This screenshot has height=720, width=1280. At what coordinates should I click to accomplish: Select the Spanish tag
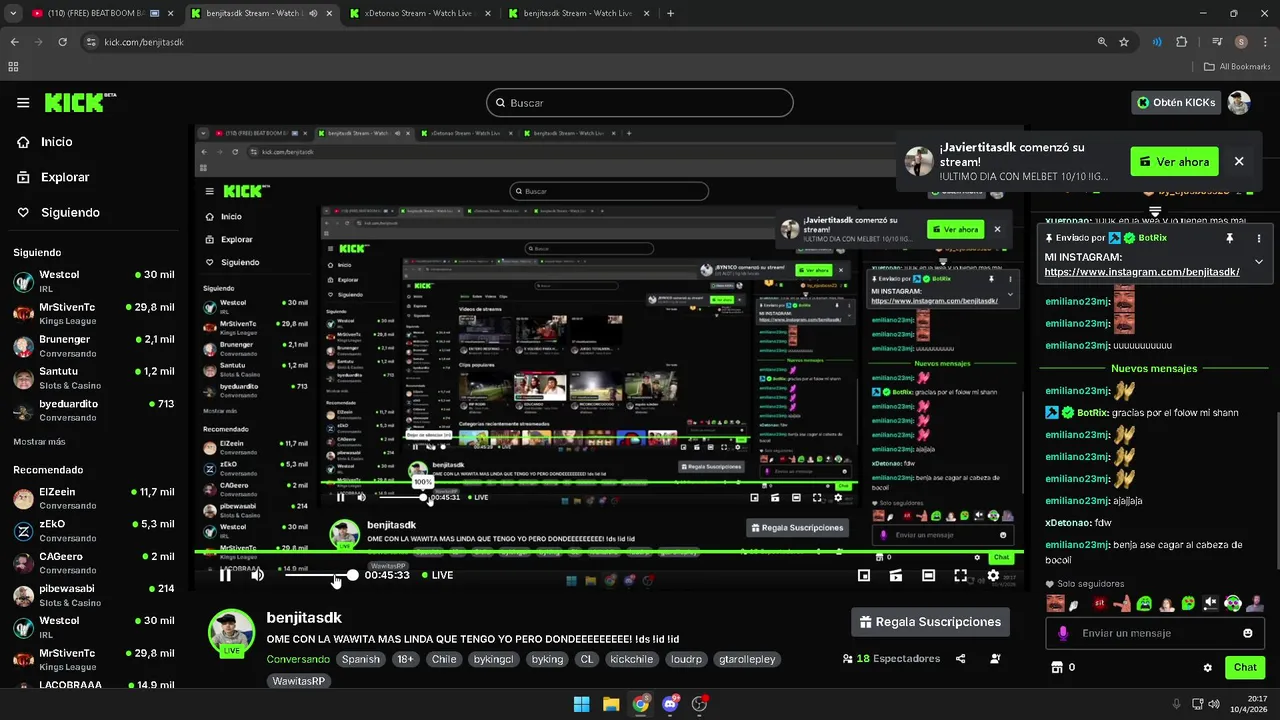tap(361, 659)
